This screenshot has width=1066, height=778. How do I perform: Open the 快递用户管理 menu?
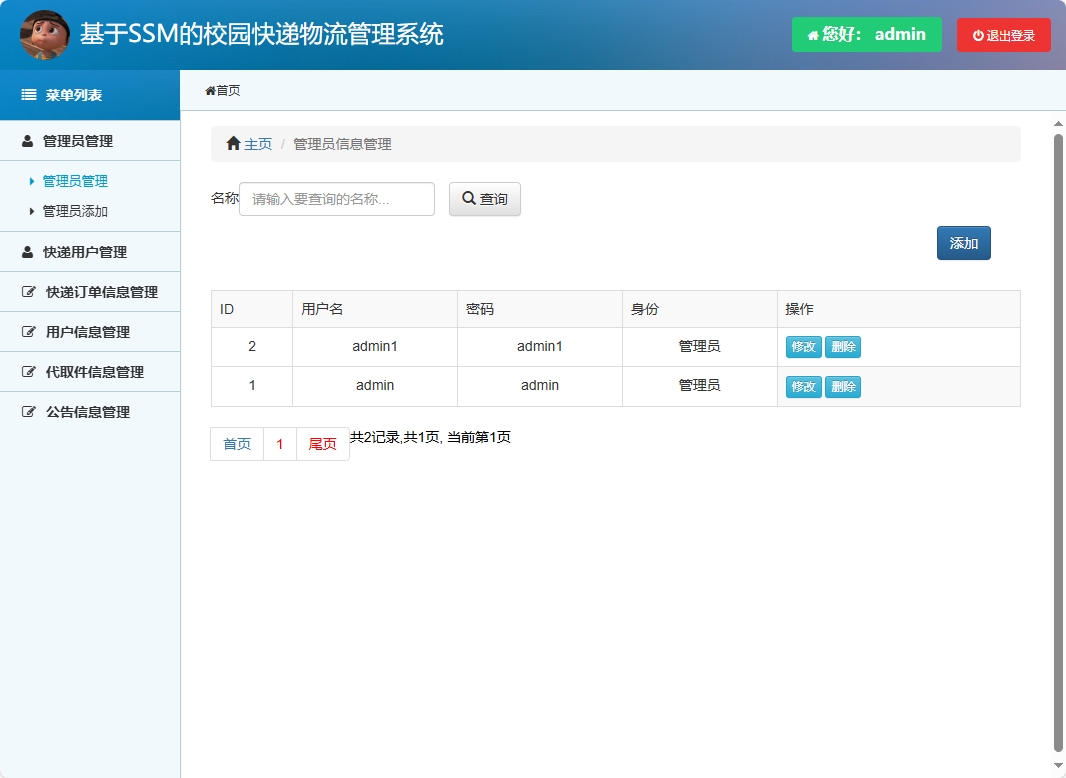coord(79,251)
